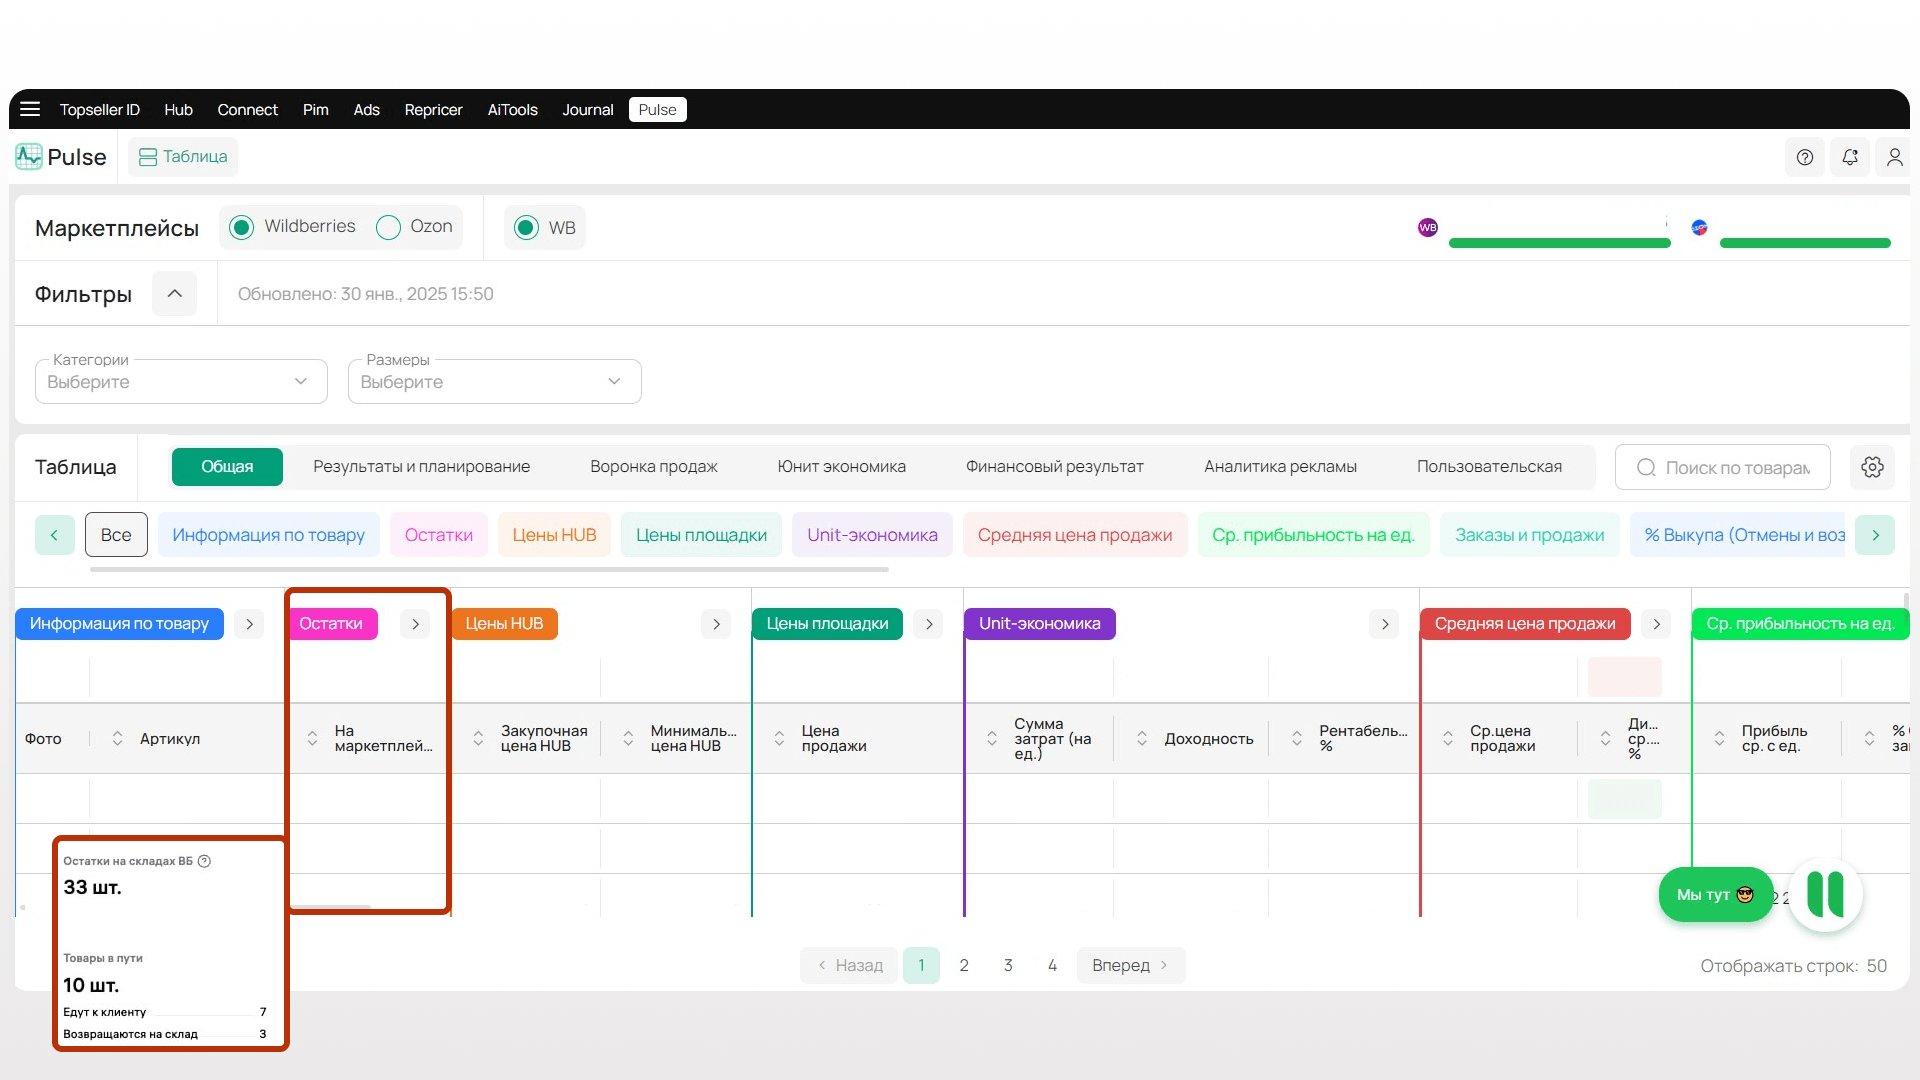Open Hub in top navigation
Screen dimensions: 1920x1080
click(178, 110)
